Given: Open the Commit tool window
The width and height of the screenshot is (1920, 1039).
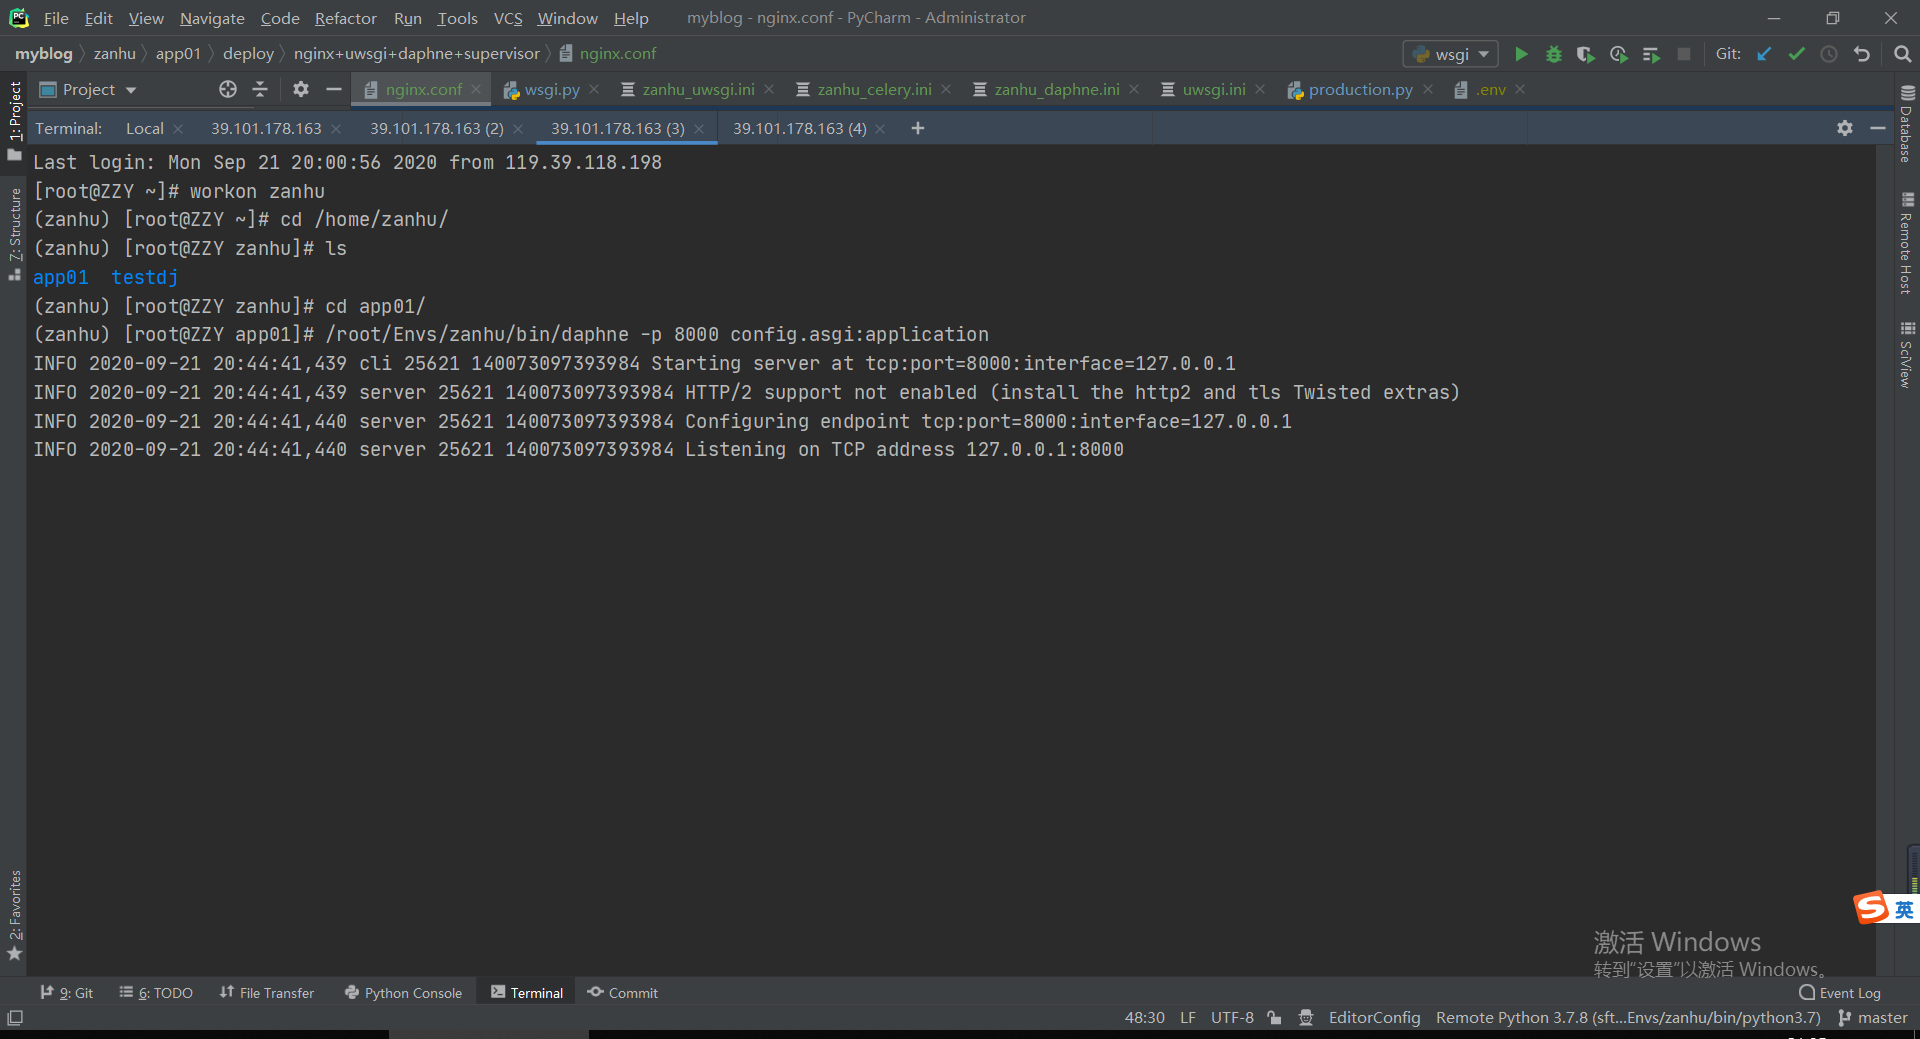Looking at the screenshot, I should click(x=623, y=993).
